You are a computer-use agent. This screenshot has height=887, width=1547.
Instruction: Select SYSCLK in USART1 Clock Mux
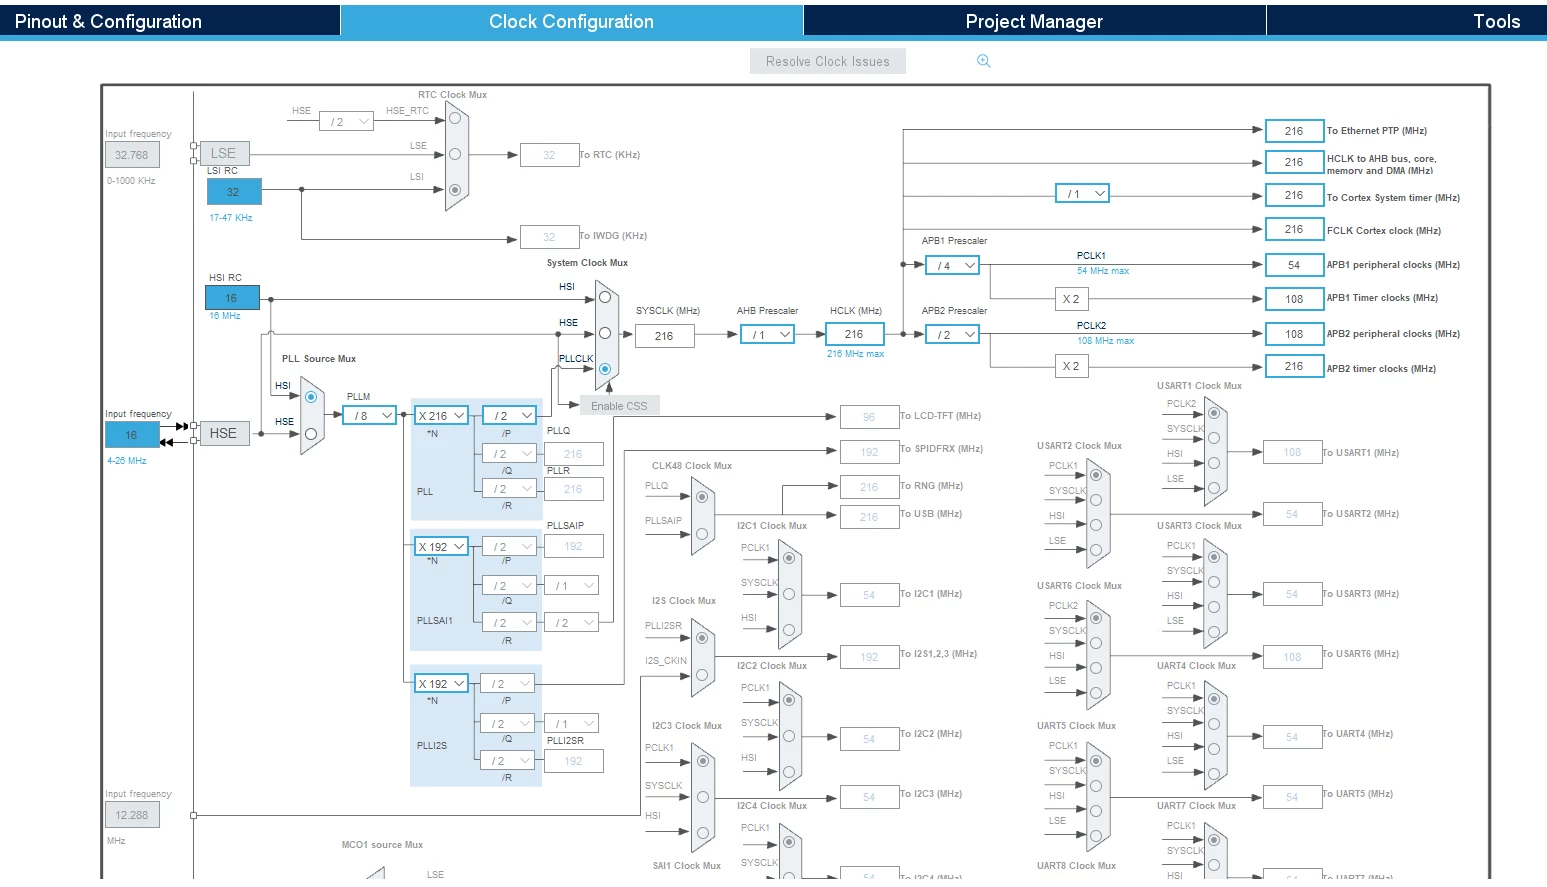[x=1213, y=438]
